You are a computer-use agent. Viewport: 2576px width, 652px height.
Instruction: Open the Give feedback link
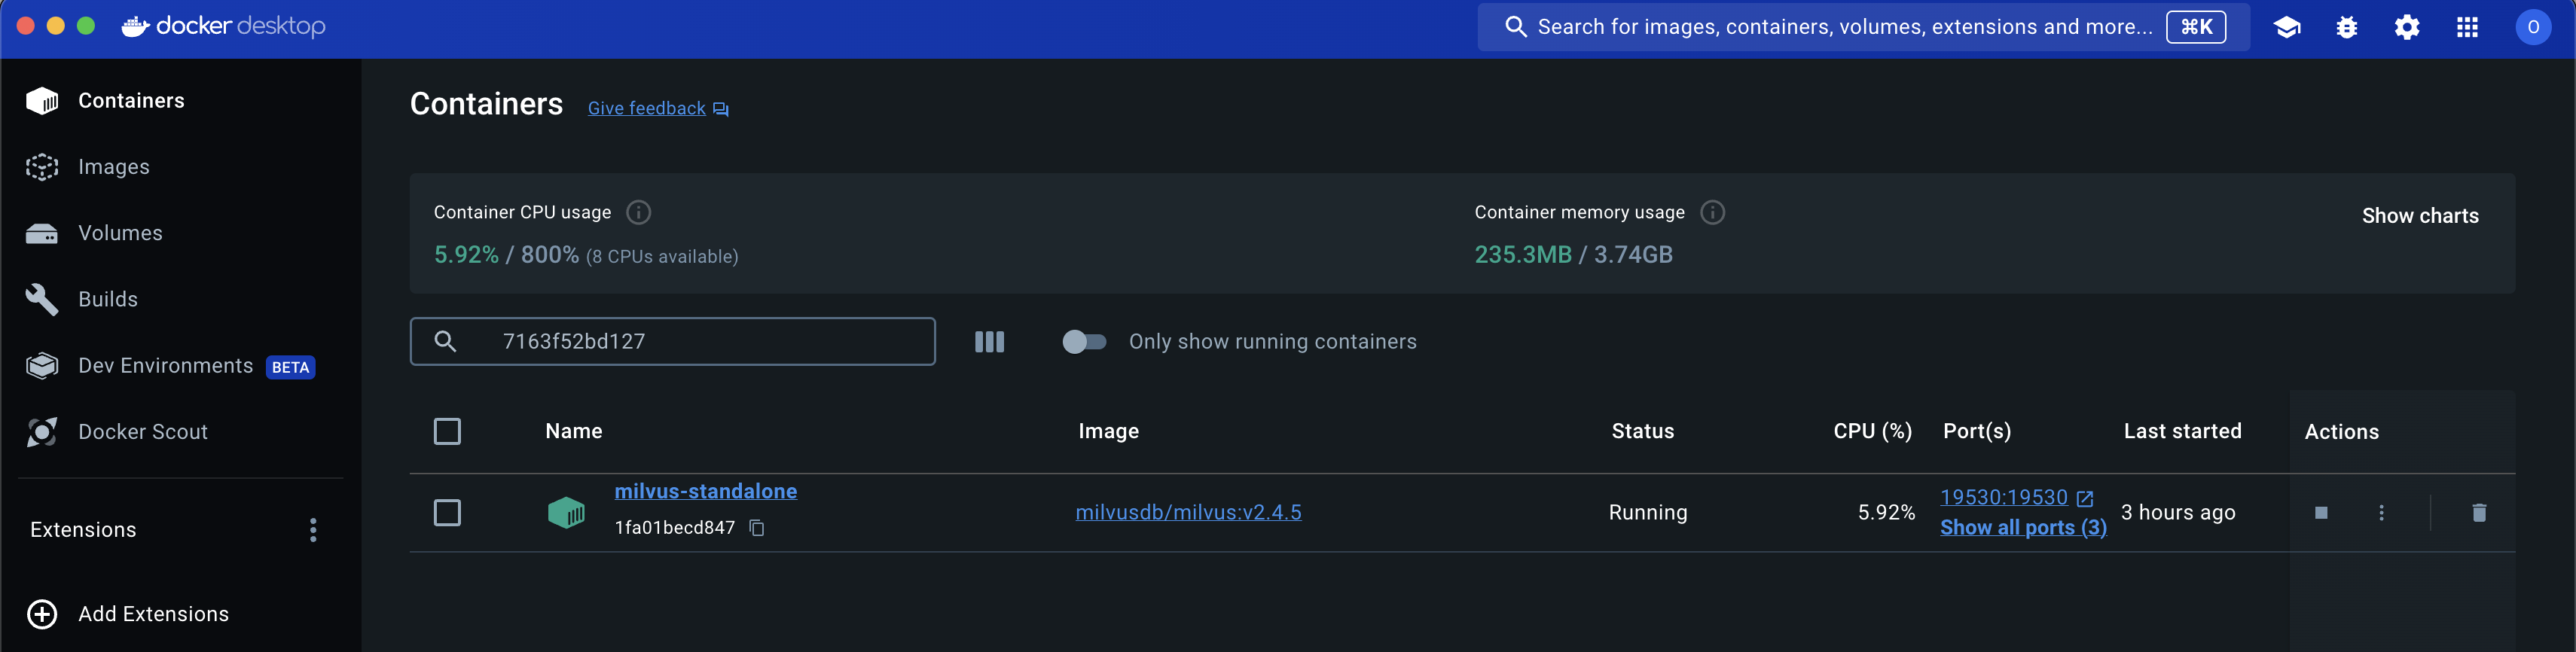(646, 108)
